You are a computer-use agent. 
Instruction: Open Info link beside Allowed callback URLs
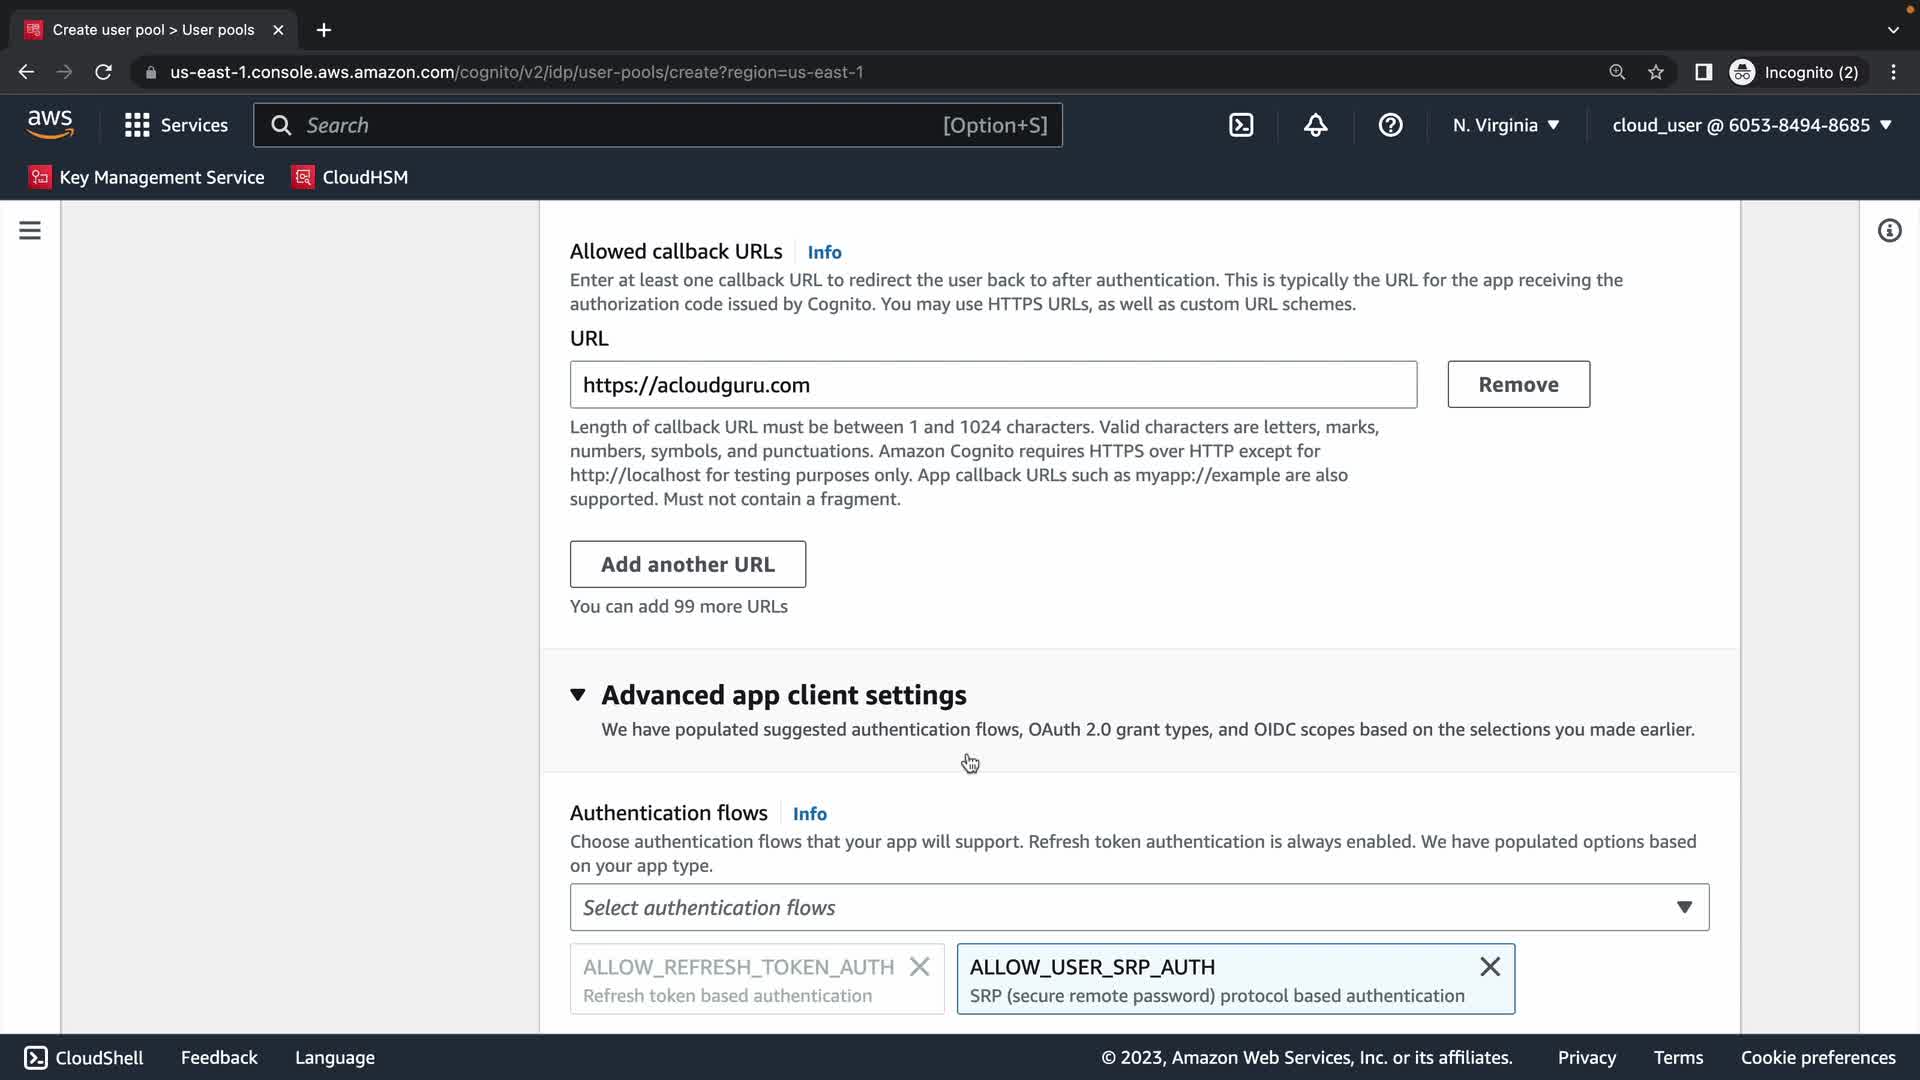click(824, 252)
